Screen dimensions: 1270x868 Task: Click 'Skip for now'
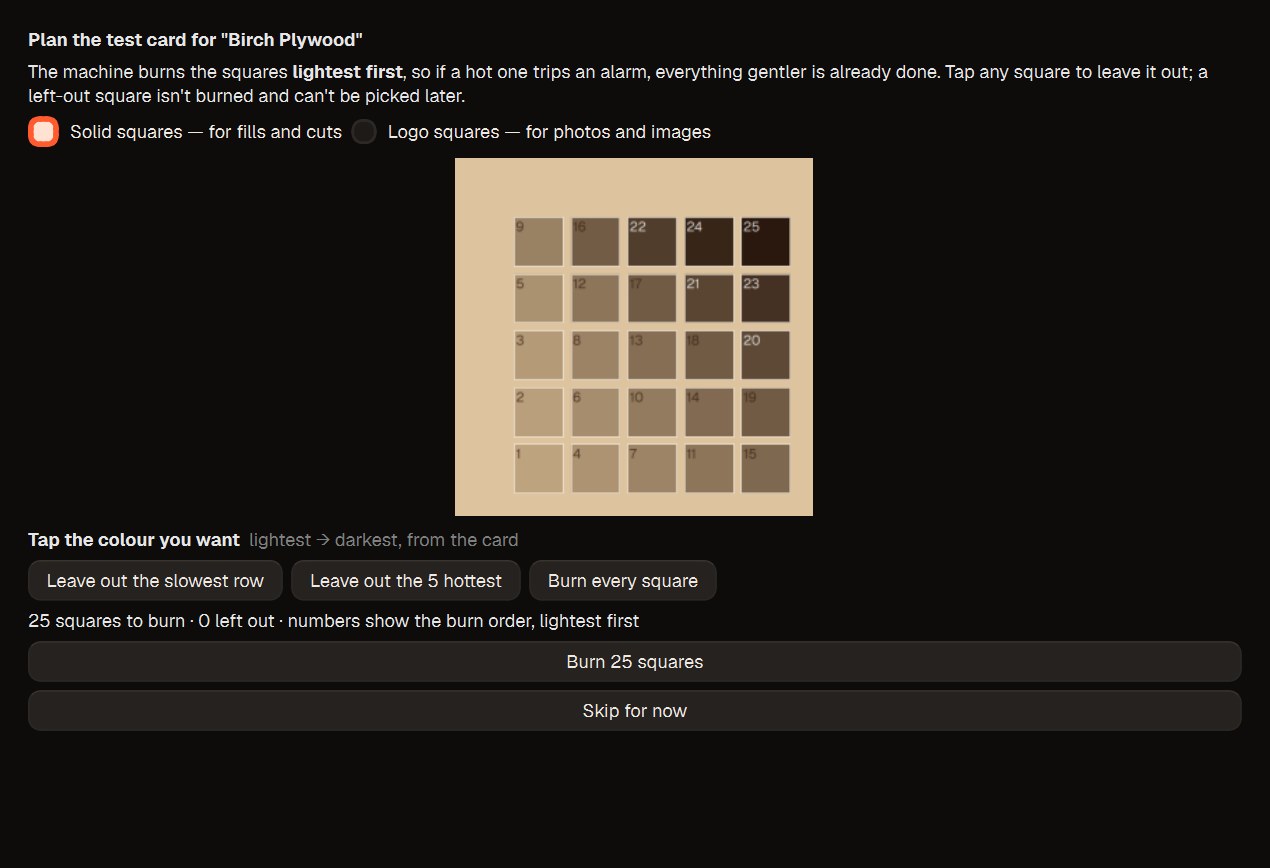coord(635,711)
